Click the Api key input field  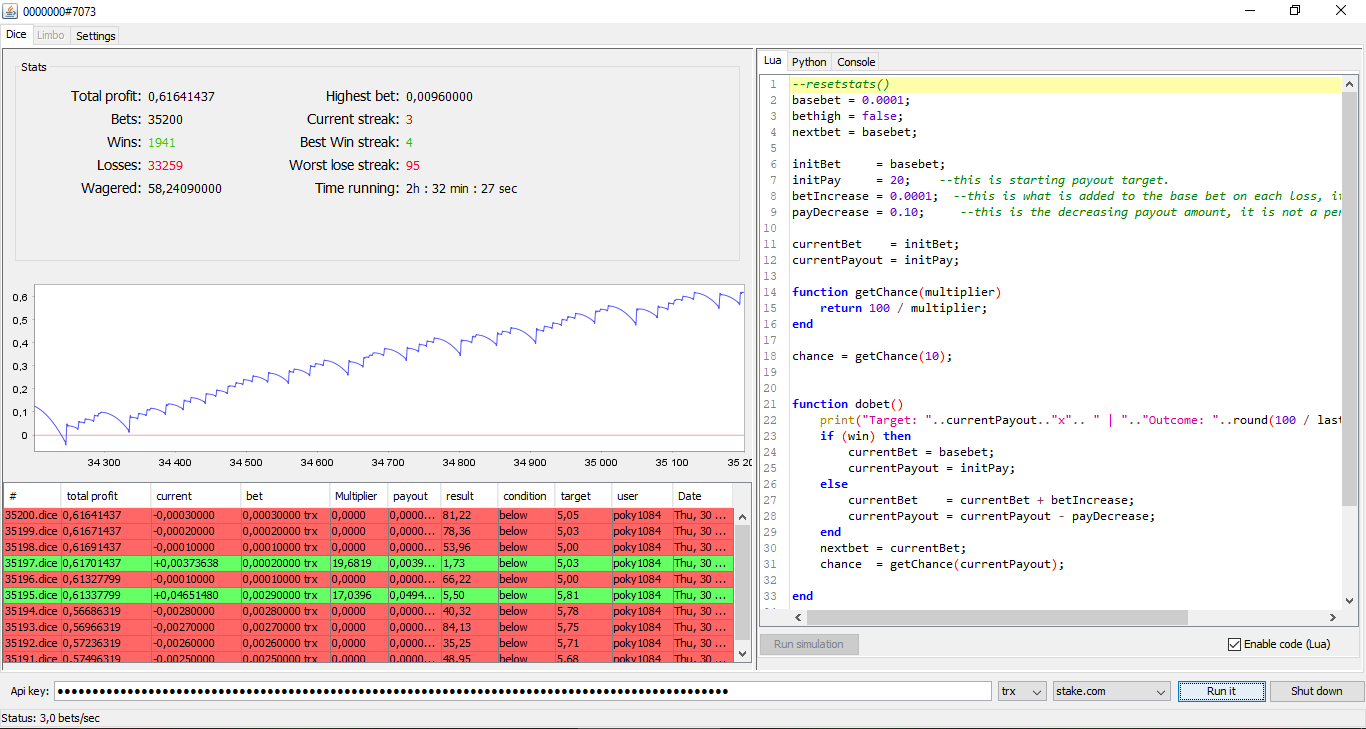523,691
